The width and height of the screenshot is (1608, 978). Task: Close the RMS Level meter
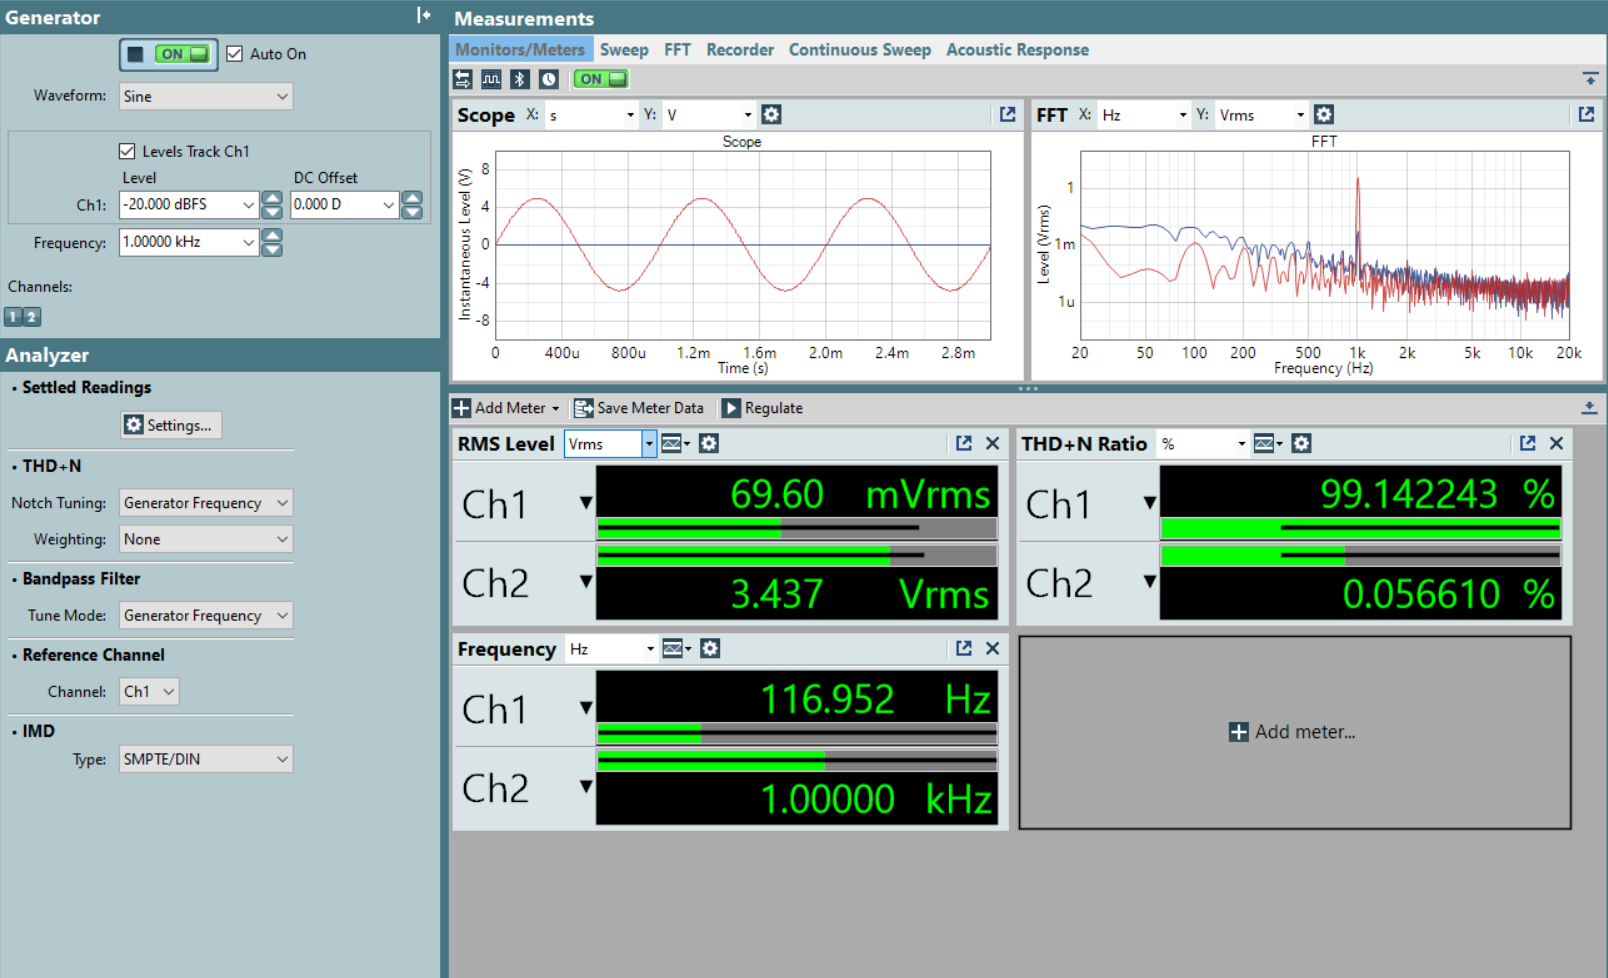(x=992, y=443)
